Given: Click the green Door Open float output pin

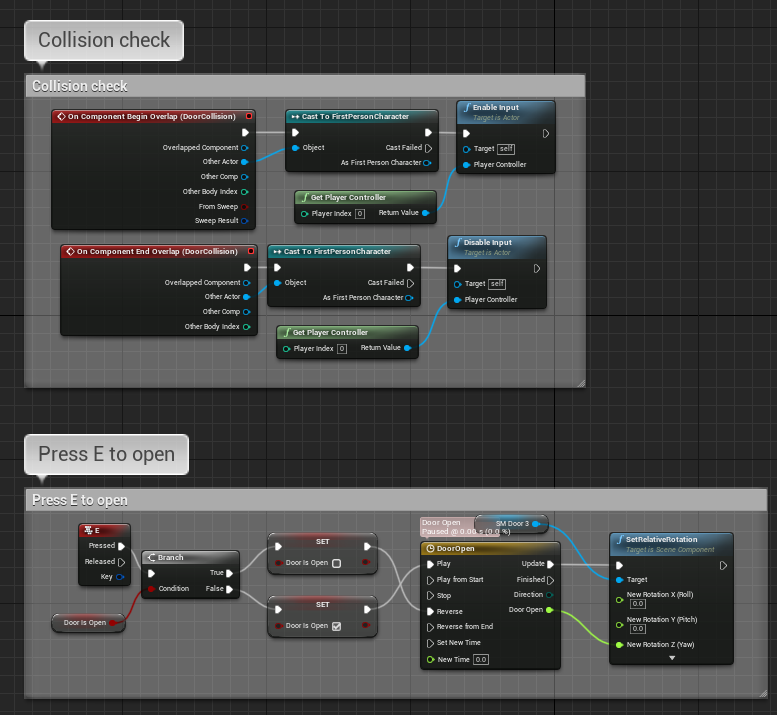Looking at the screenshot, I should (550, 609).
